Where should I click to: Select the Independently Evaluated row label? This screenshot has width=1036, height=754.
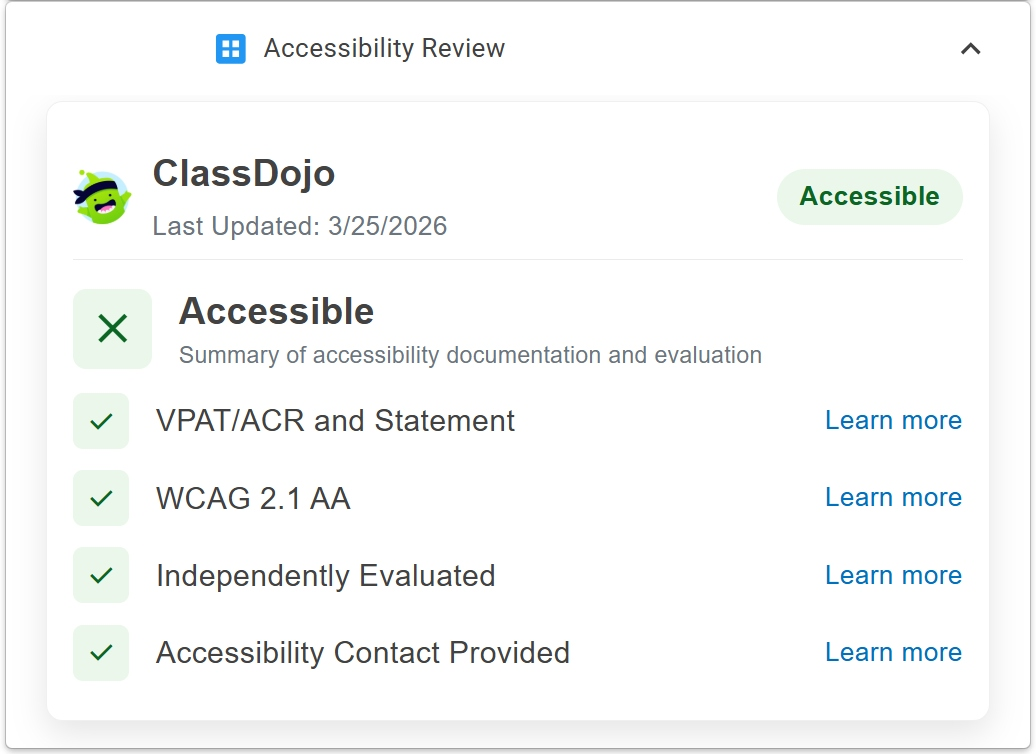325,576
